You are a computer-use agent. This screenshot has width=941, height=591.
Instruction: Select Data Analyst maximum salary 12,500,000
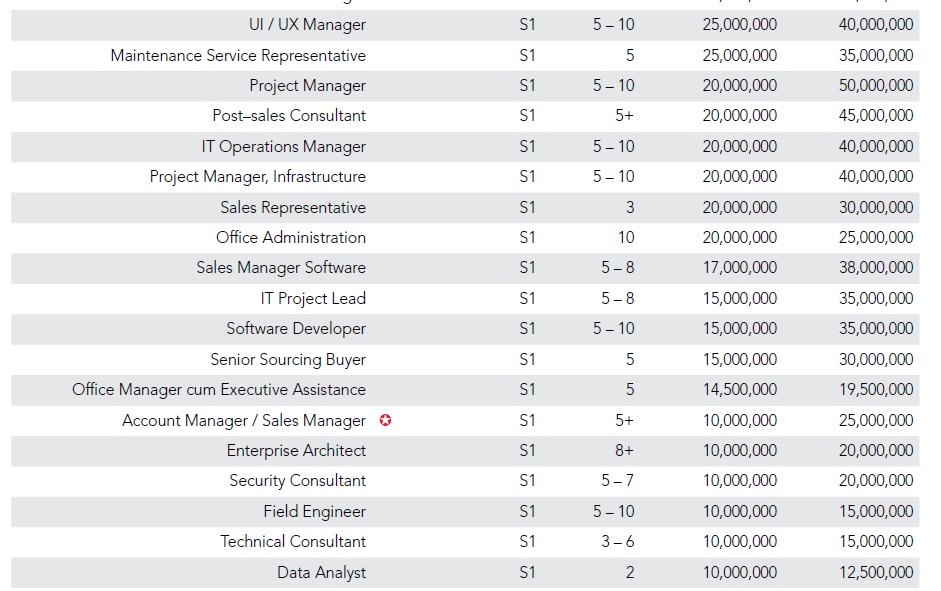click(876, 572)
